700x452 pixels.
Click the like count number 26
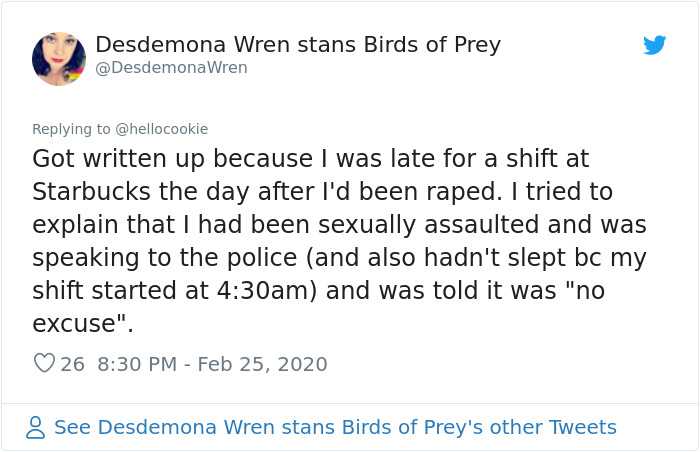(x=72, y=364)
